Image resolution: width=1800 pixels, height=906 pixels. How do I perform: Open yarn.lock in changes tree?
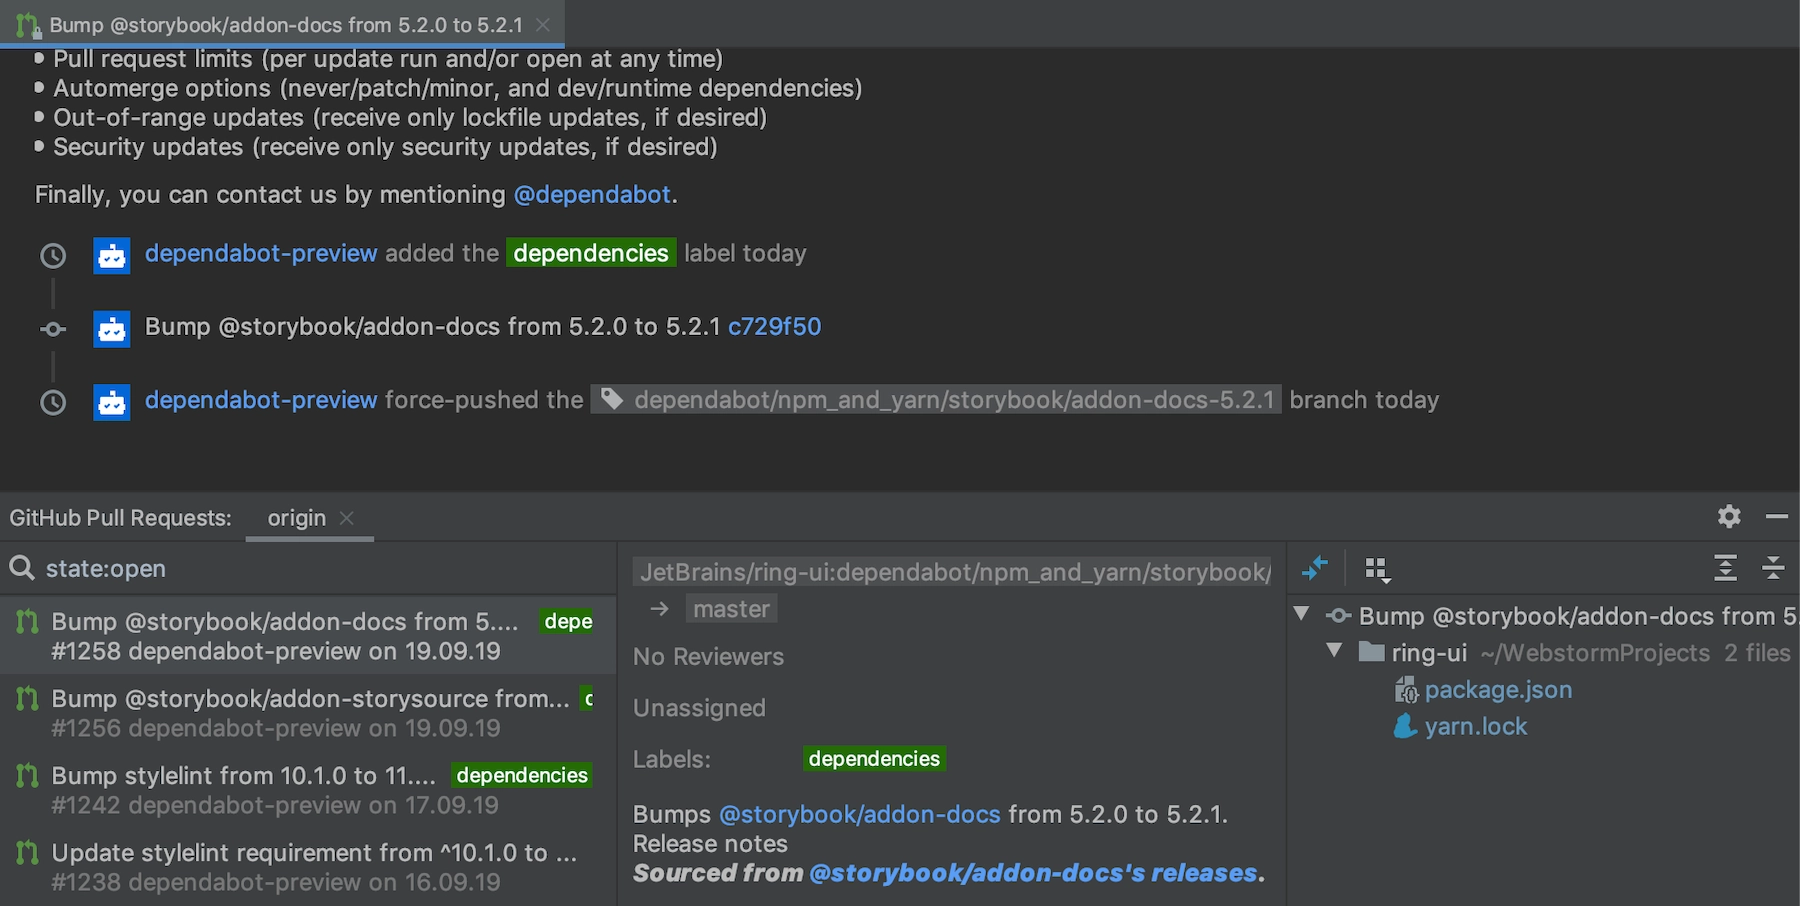coord(1476,727)
